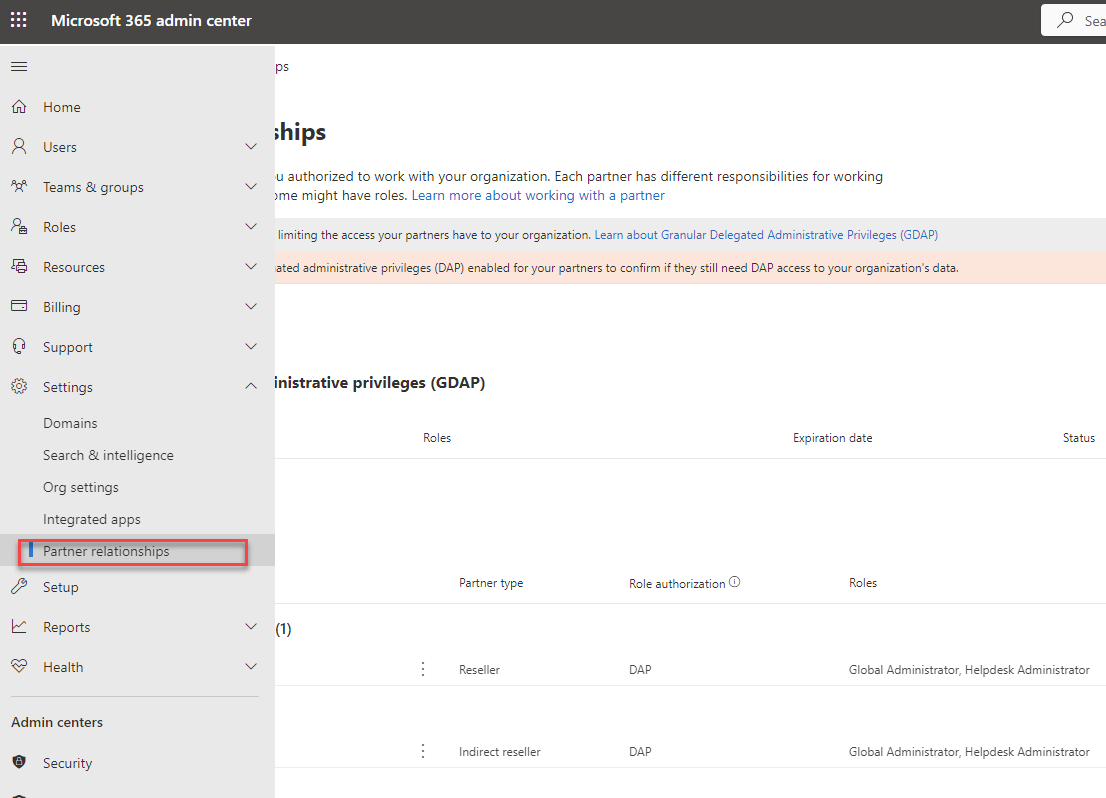Click the Settings gear icon
Viewport: 1106px width, 798px height.
(x=19, y=386)
